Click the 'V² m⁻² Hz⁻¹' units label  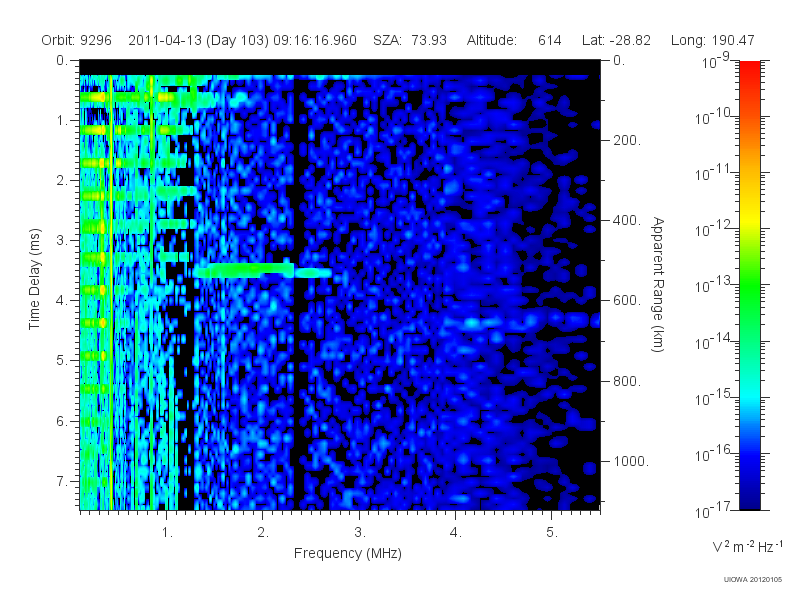tap(747, 546)
